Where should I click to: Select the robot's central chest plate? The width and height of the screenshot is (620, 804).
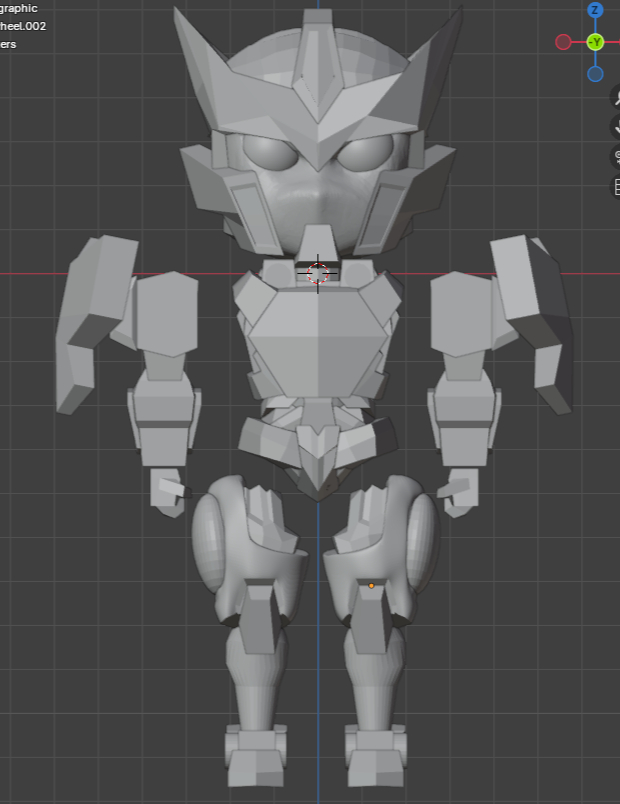(x=317, y=345)
